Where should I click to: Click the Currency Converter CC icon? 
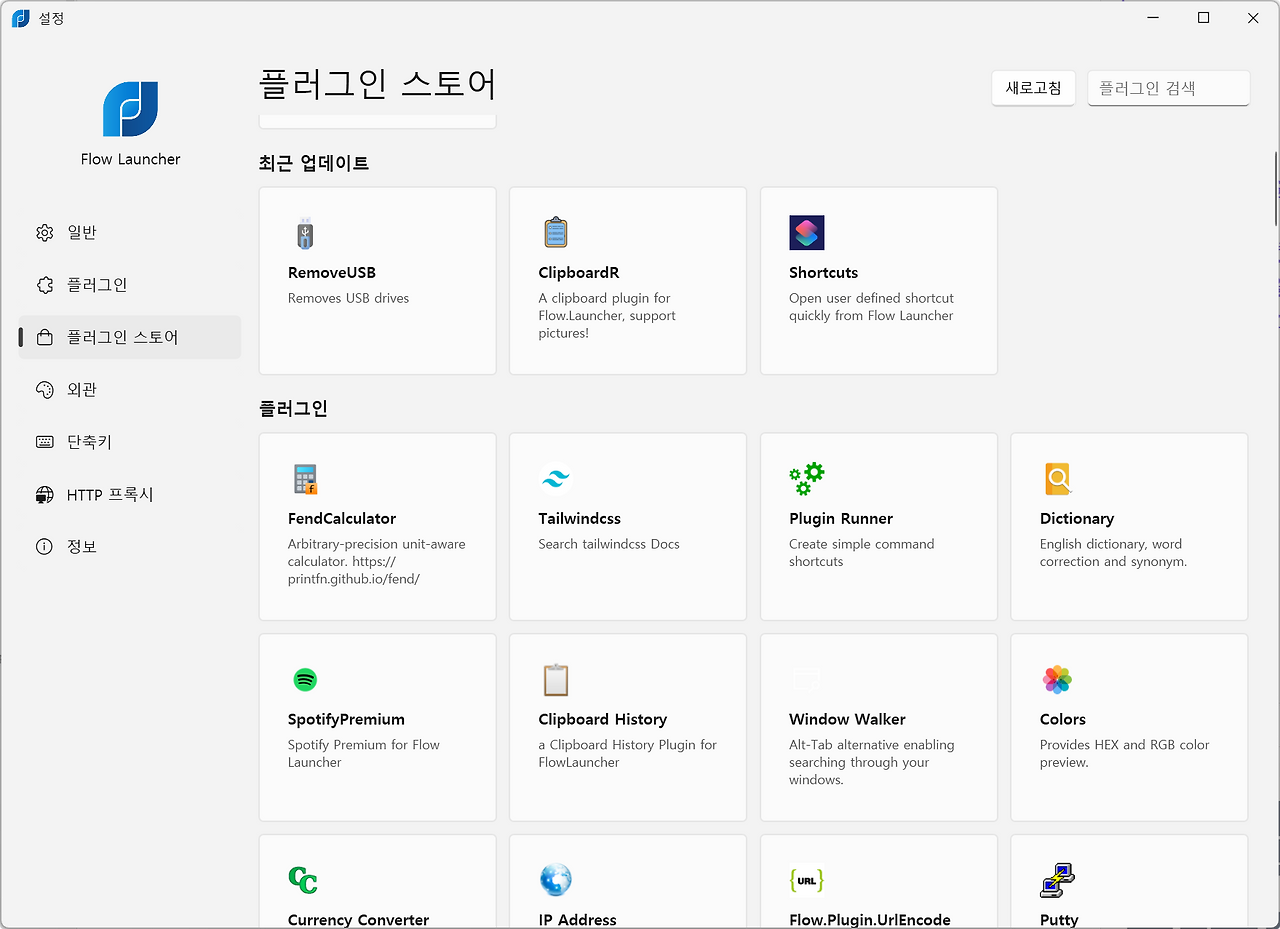coord(303,880)
